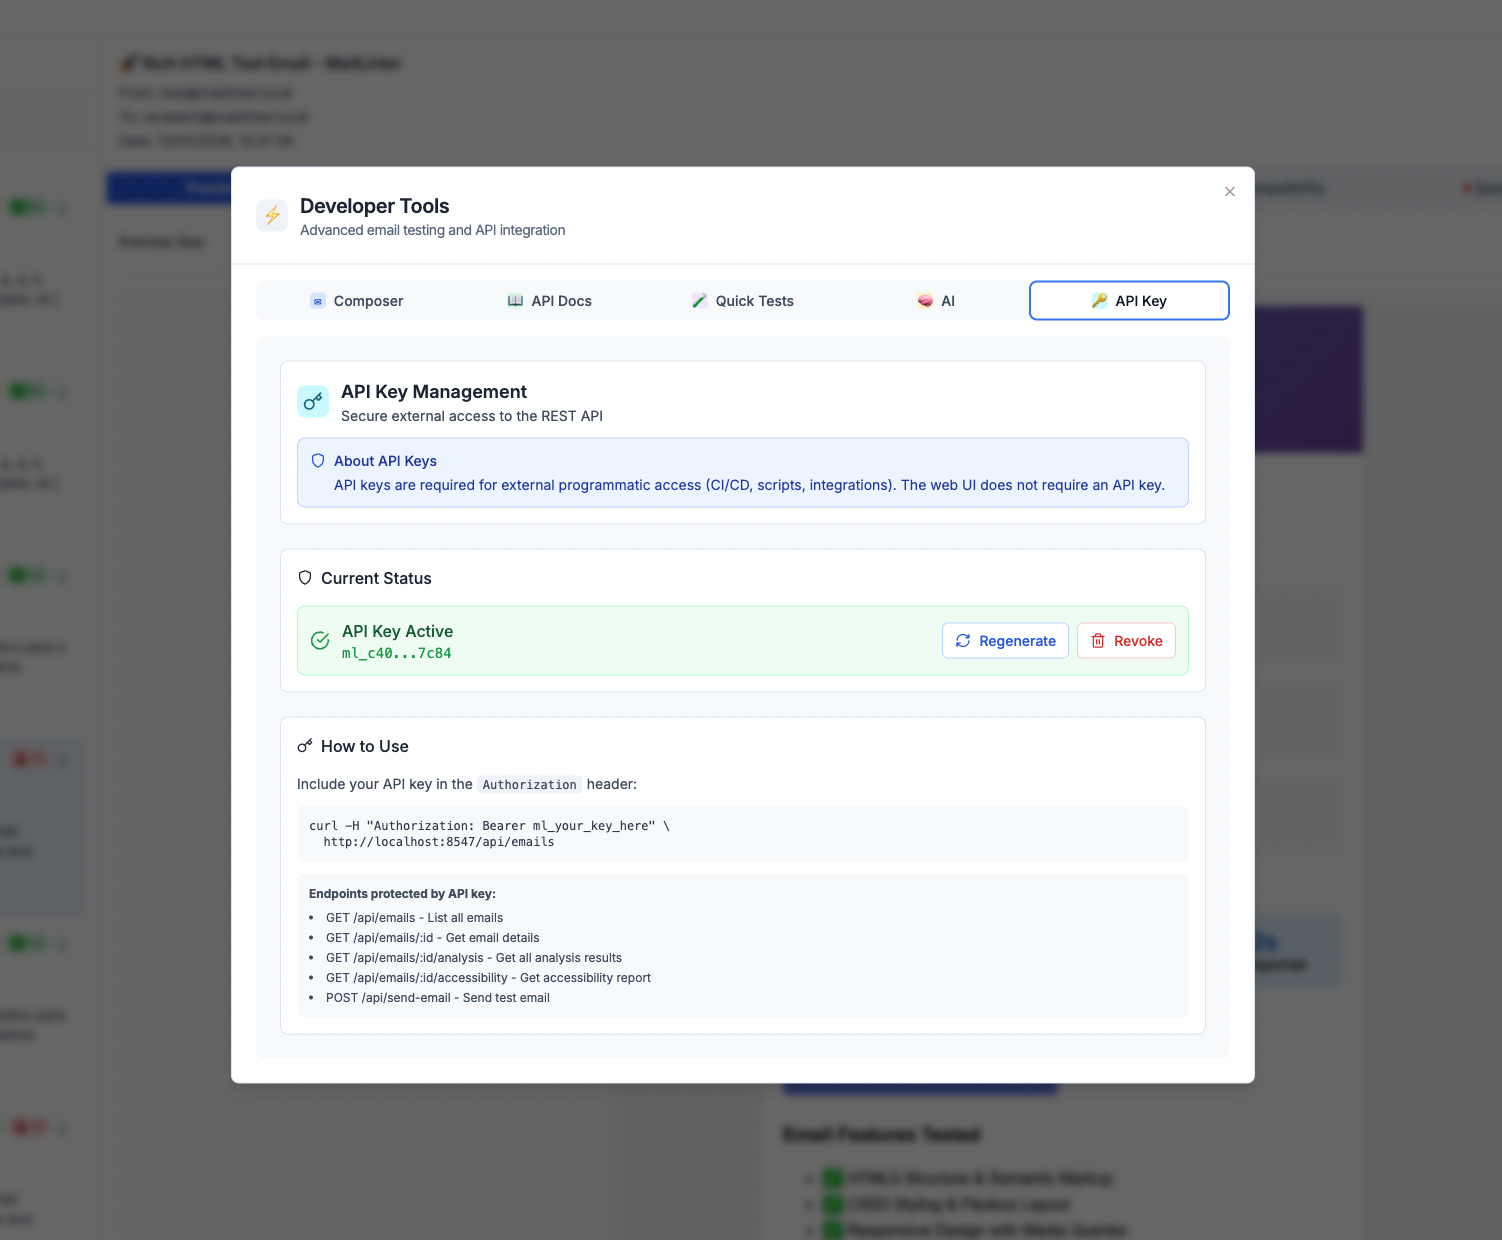Screen dimensions: 1502x1240
Task: Click the 'Get all analysis results' endpoint line
Action: [x=474, y=958]
